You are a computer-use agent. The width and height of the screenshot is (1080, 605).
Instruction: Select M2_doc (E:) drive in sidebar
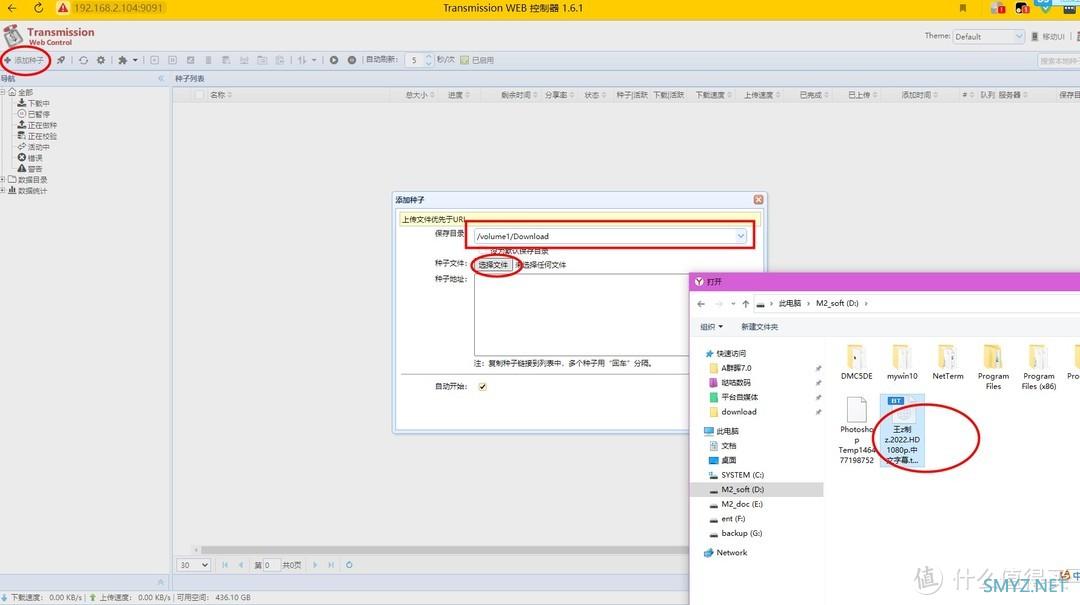click(741, 504)
